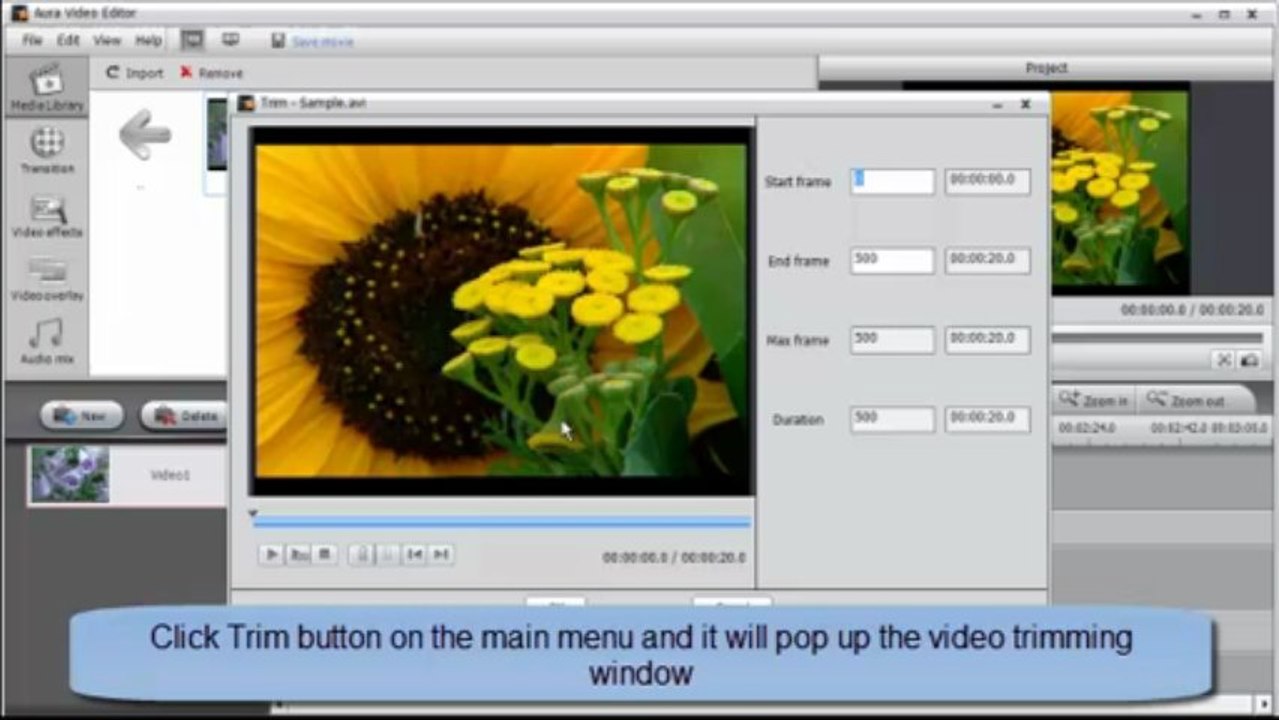The image size is (1279, 720).
Task: Click the triangle marker above trim slider
Action: click(x=253, y=513)
